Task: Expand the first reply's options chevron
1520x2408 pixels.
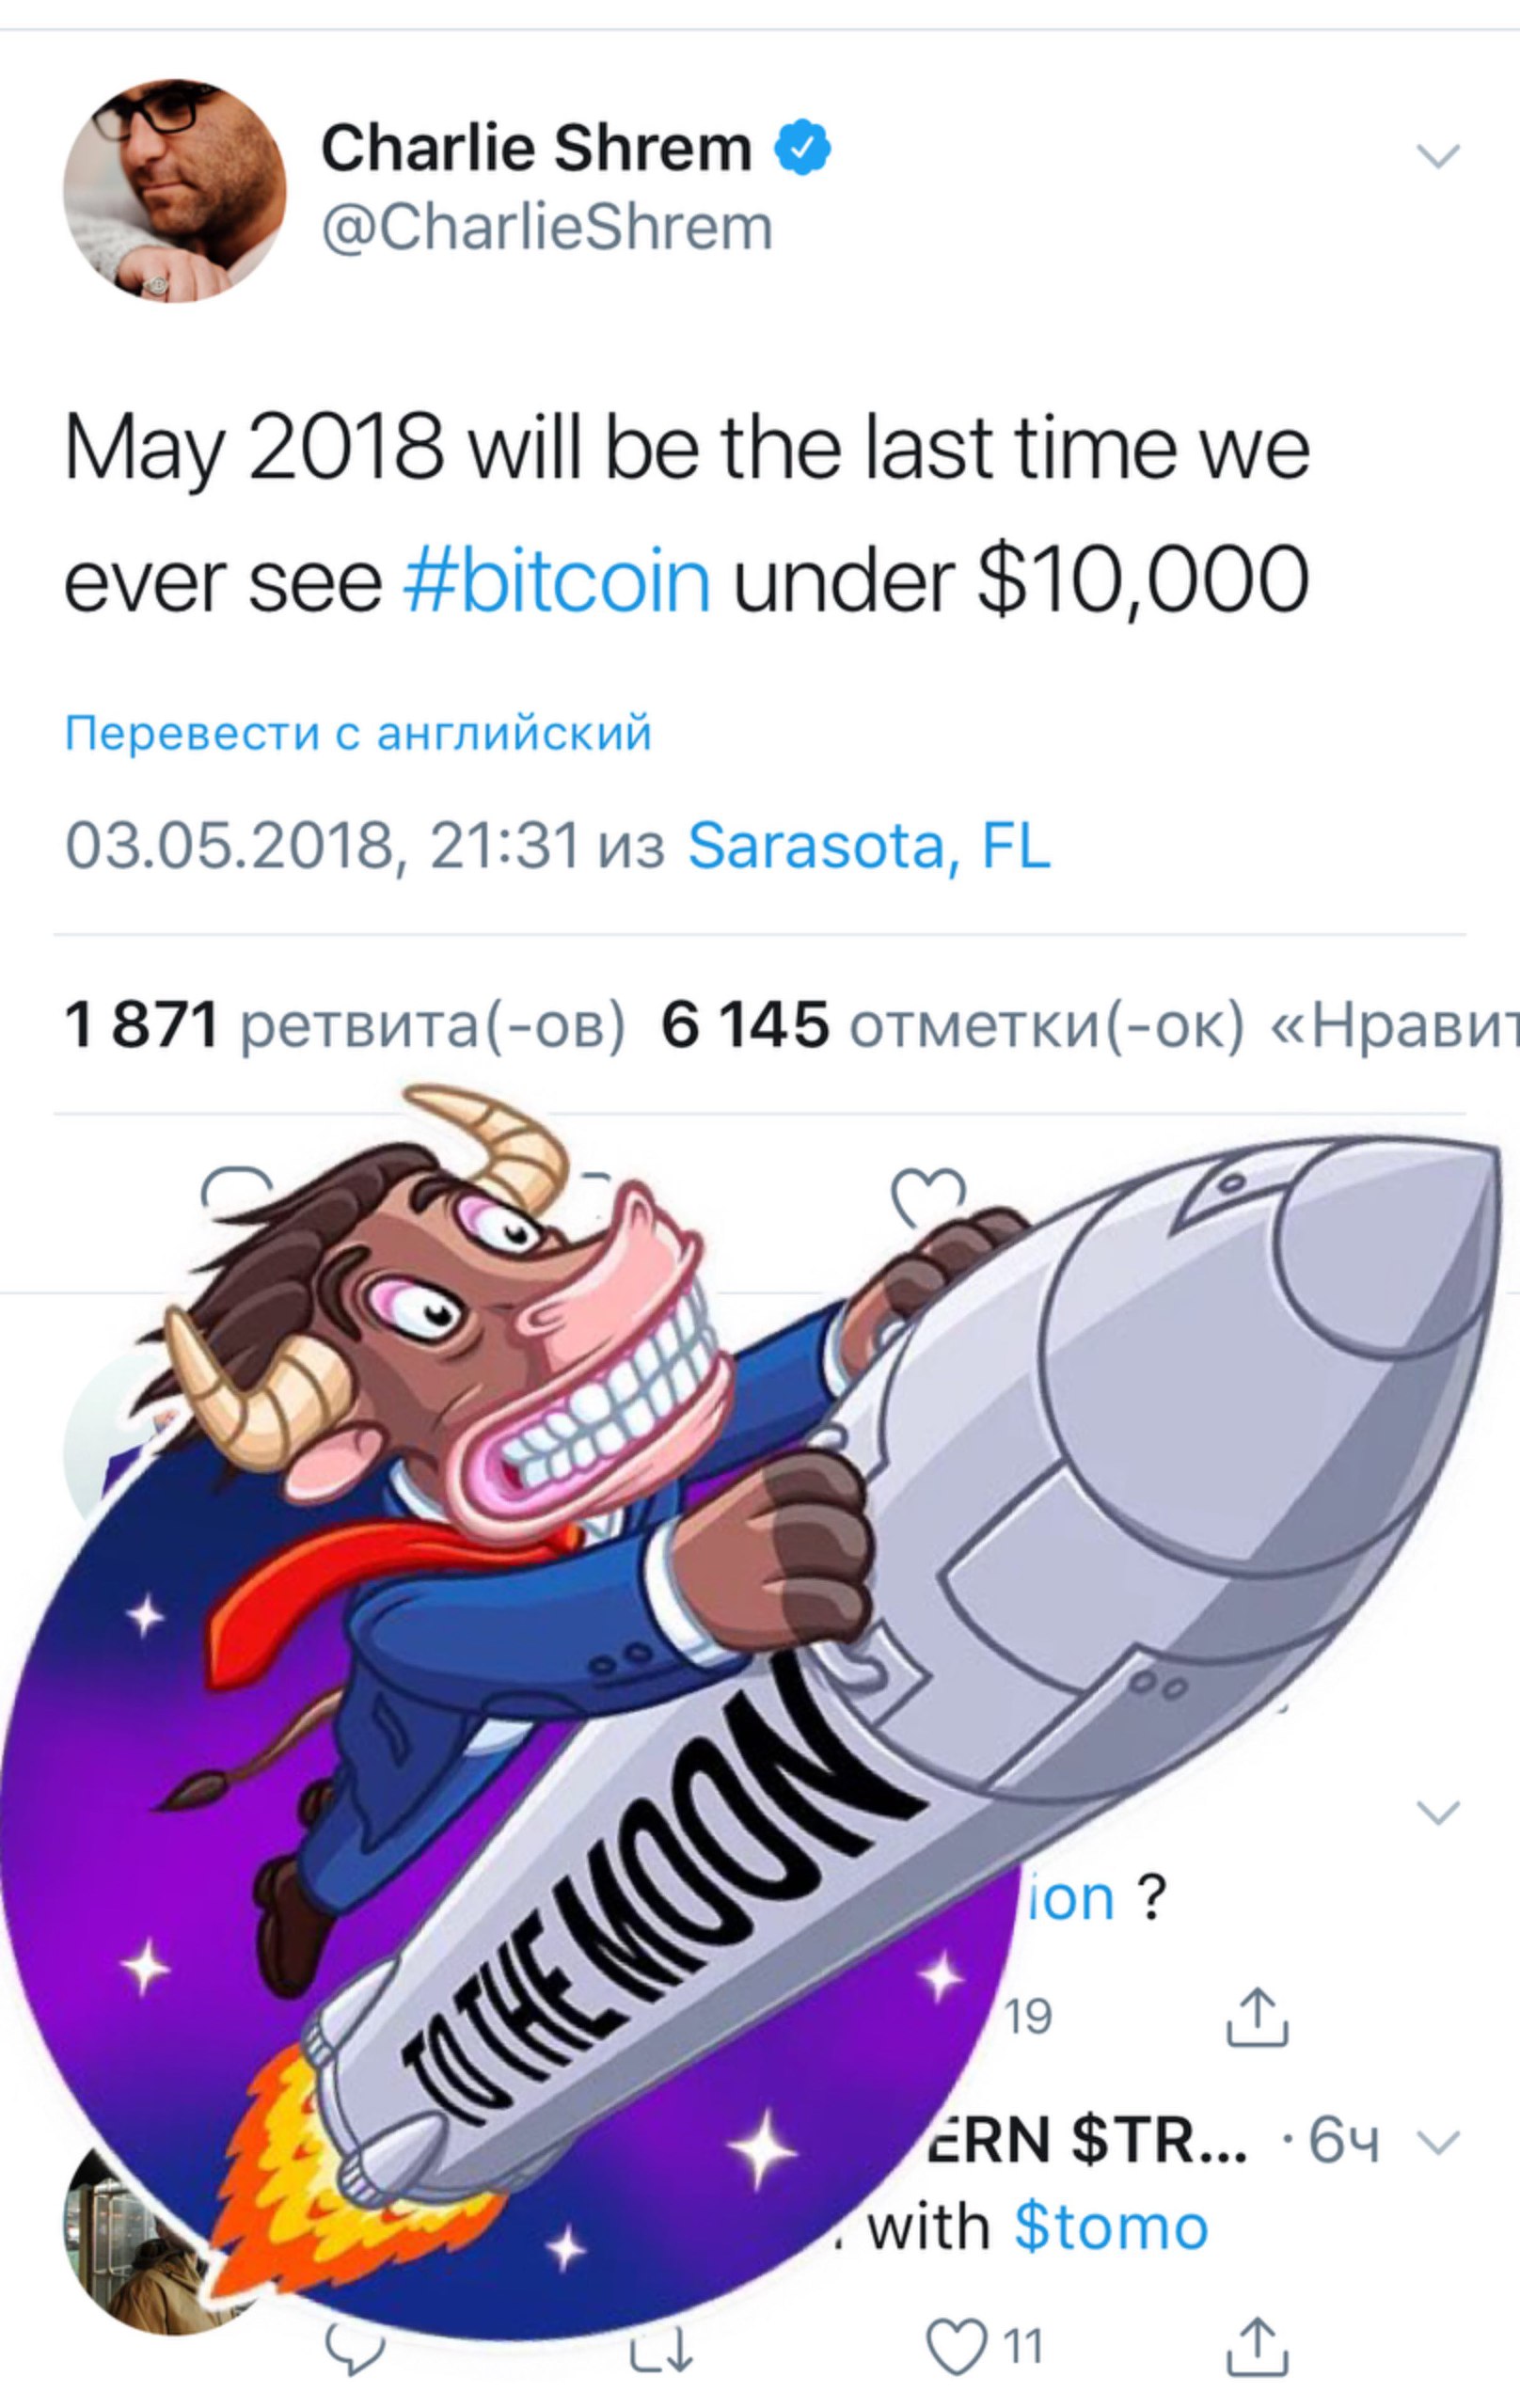Action: click(x=1439, y=1812)
